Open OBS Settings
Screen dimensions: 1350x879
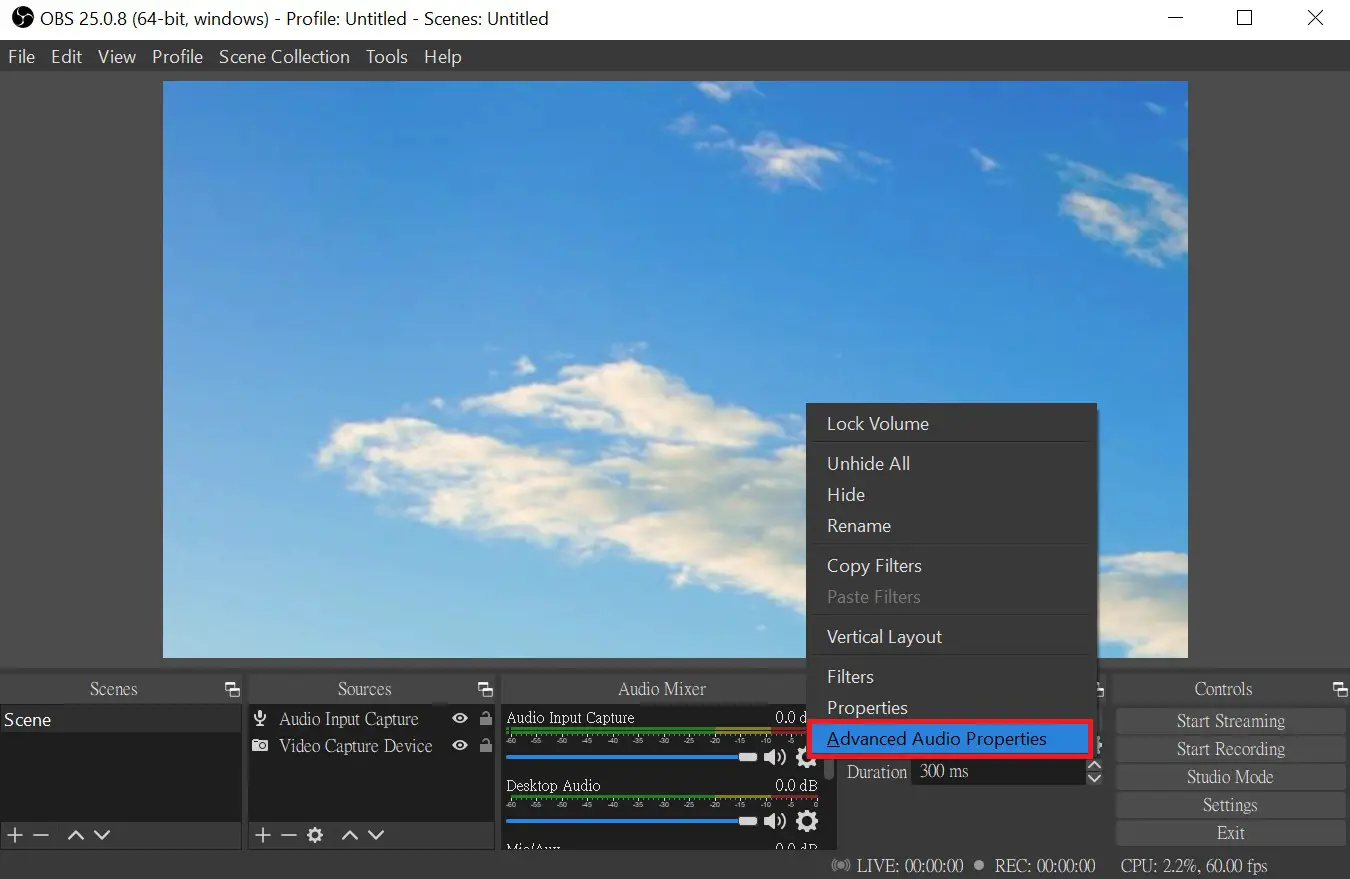[1229, 805]
